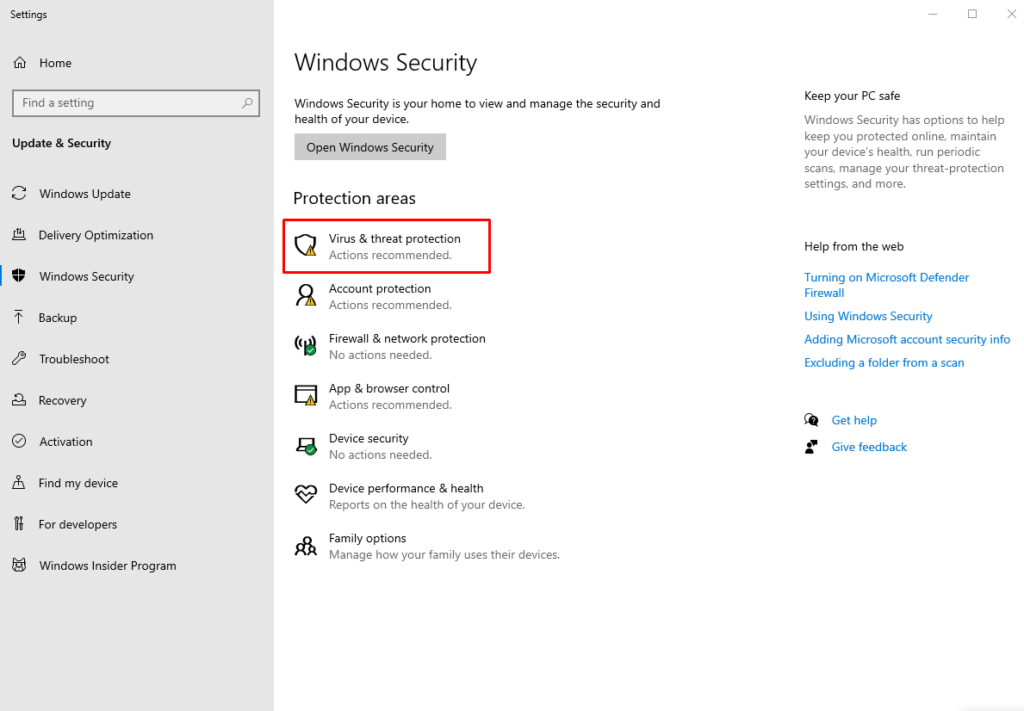Click the search magnifier icon in the settings box
Screen dimensions: 1024x711
pyautogui.click(x=247, y=103)
